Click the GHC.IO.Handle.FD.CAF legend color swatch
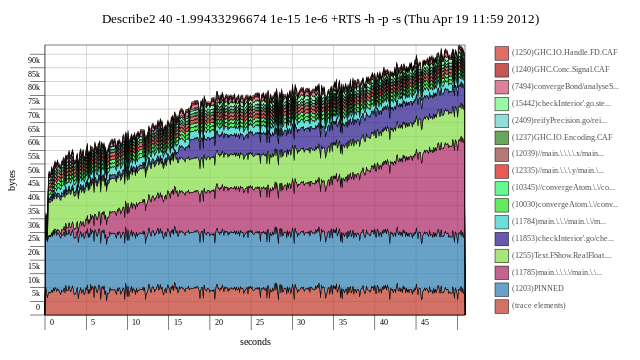The width and height of the screenshot is (640, 360). (x=502, y=53)
